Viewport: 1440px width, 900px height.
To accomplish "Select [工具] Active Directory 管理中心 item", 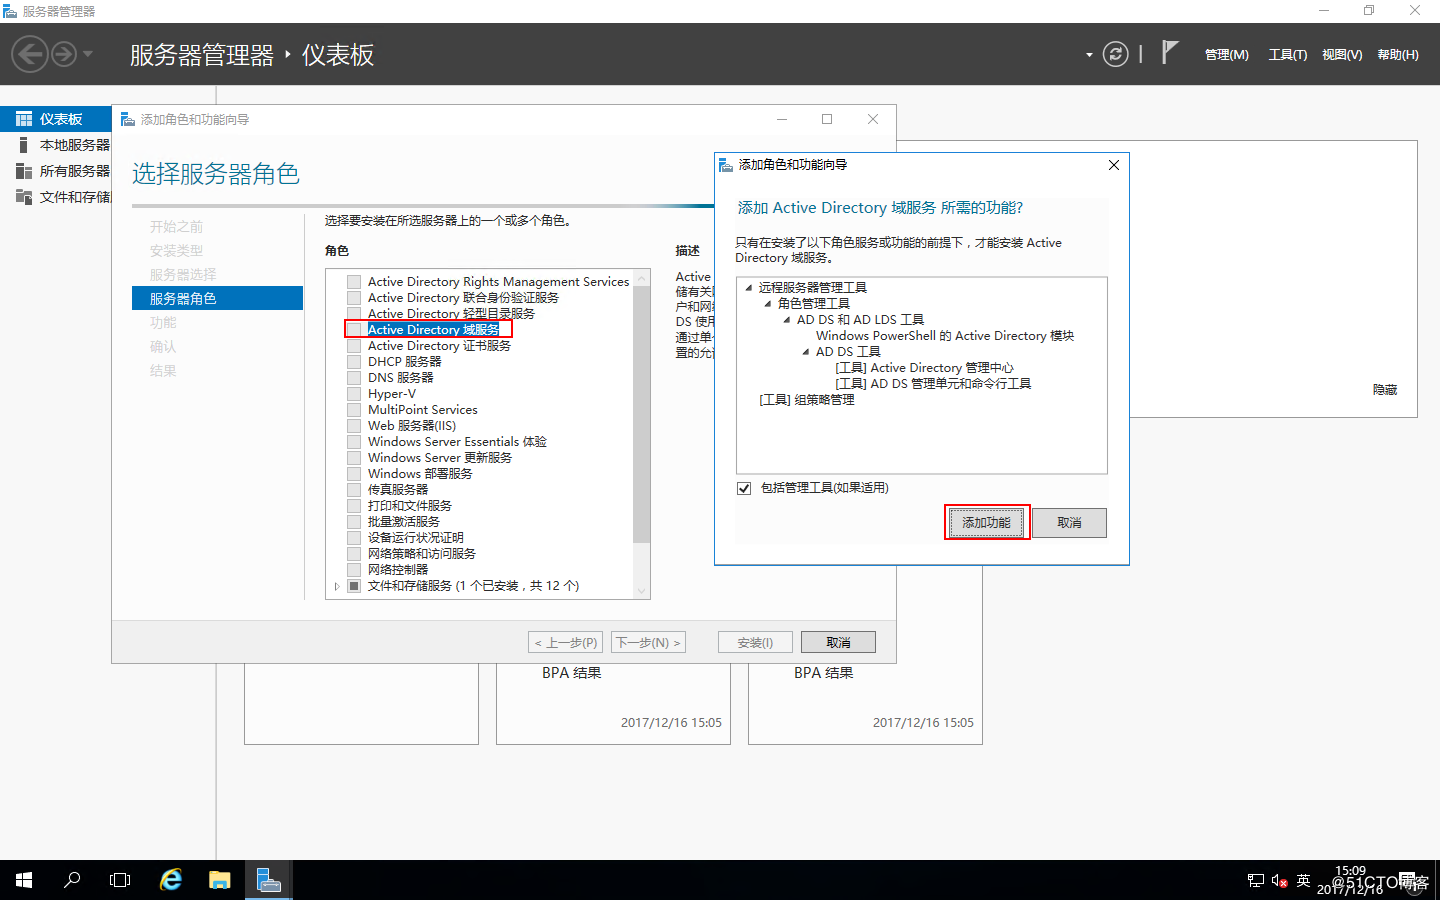I will pyautogui.click(x=924, y=368).
